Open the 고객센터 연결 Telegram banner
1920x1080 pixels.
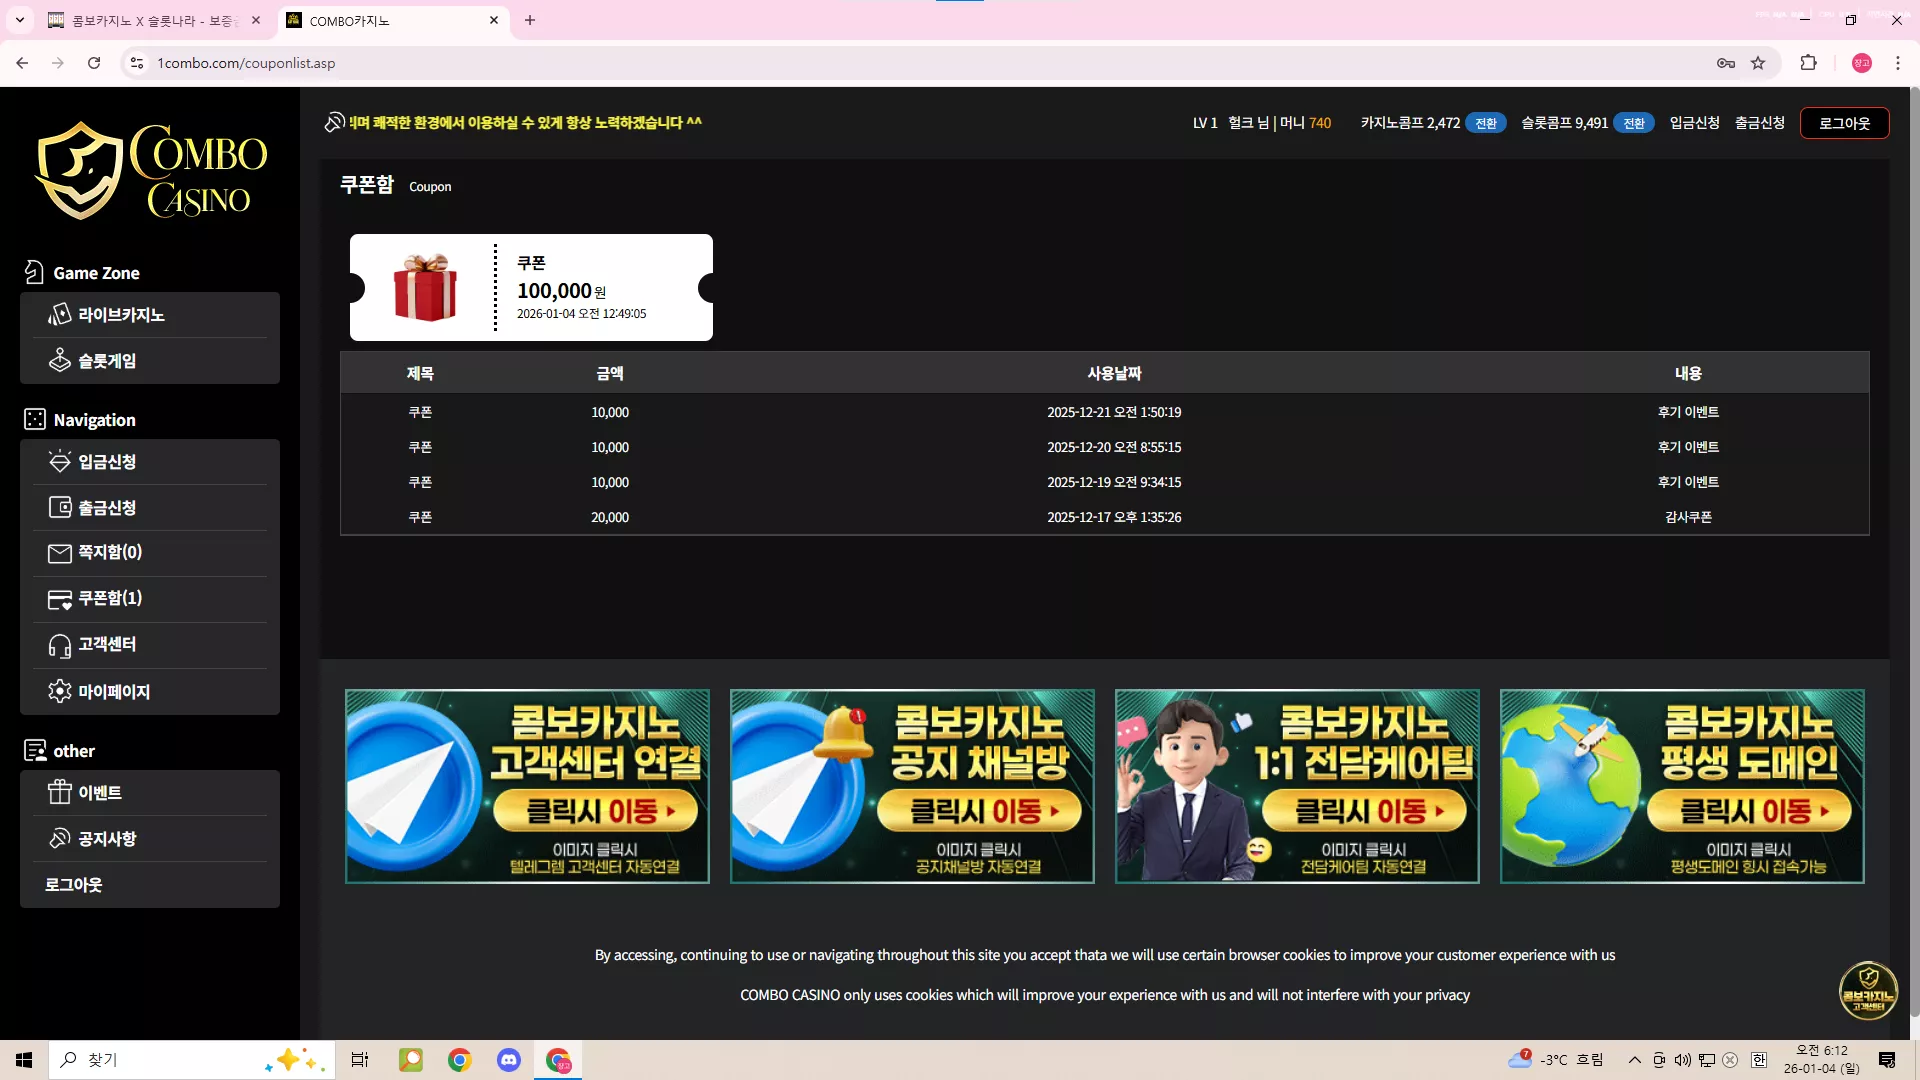527,786
